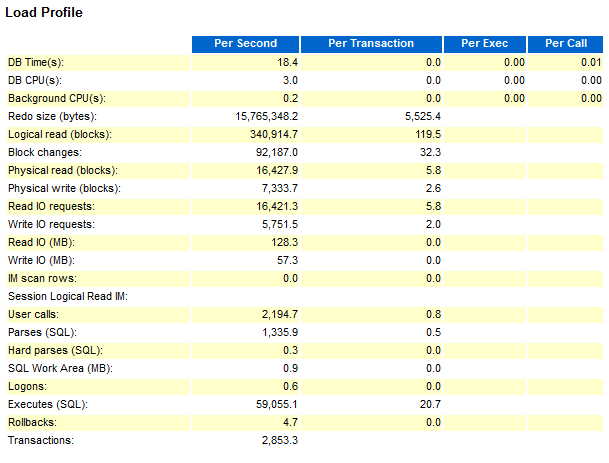The width and height of the screenshot is (609, 463).
Task: Select the write IO requests value 5,751.5
Action: coord(280,225)
